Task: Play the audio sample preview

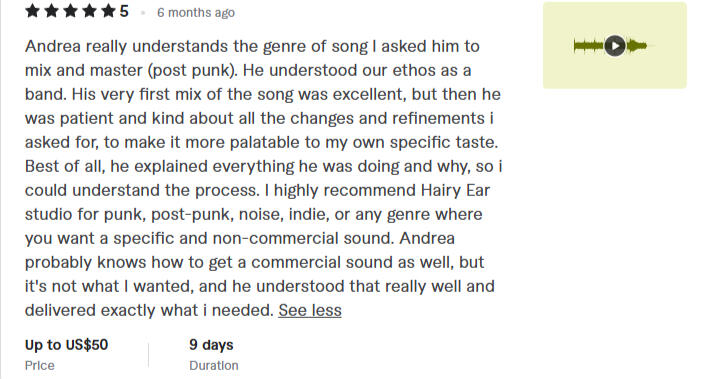Action: pos(615,46)
